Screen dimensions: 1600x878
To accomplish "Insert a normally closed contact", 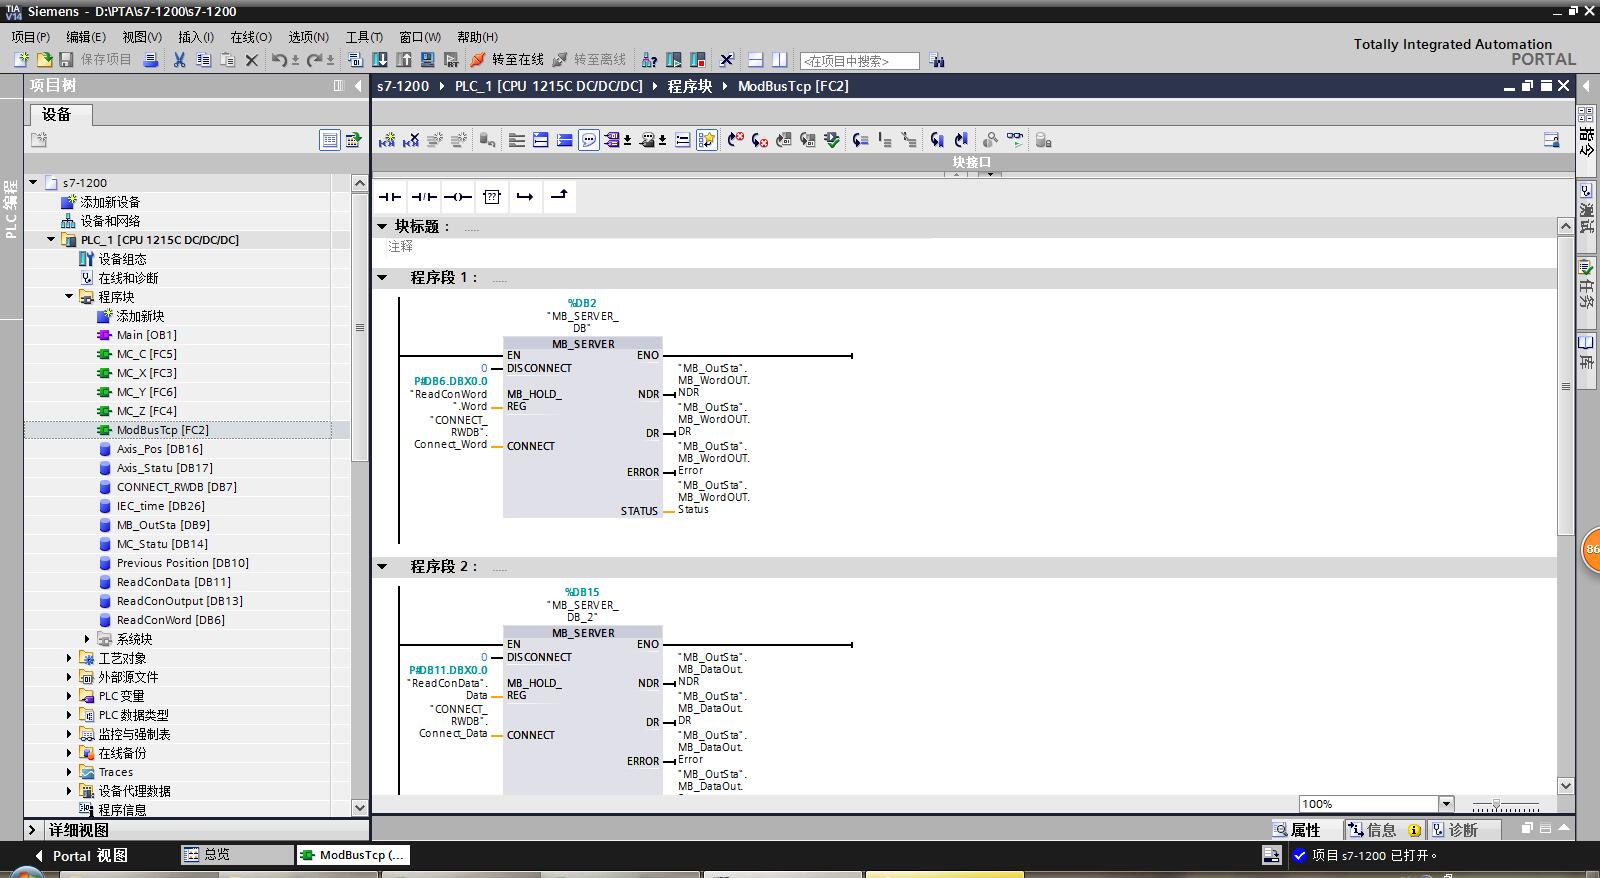I will pos(424,197).
